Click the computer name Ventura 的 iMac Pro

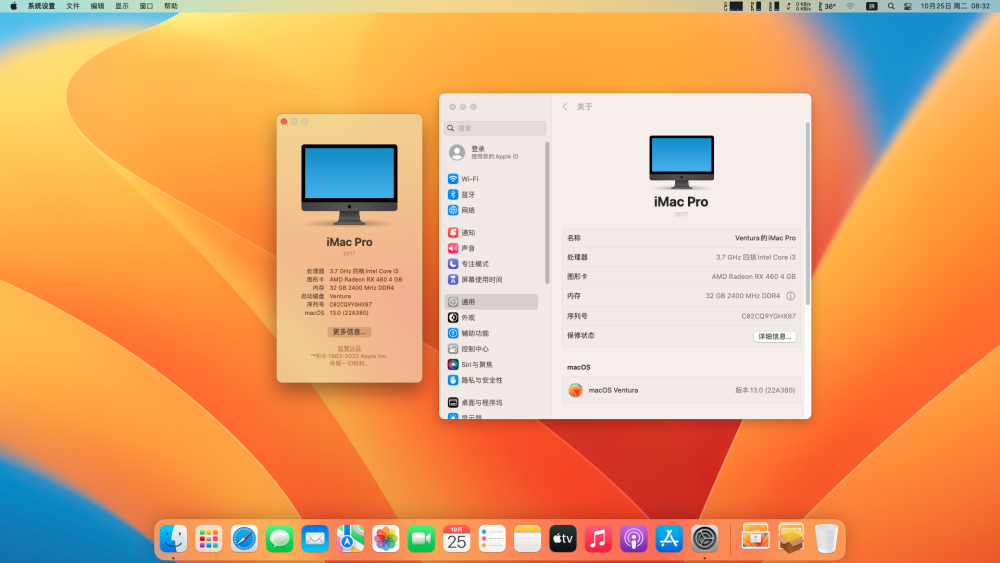765,238
